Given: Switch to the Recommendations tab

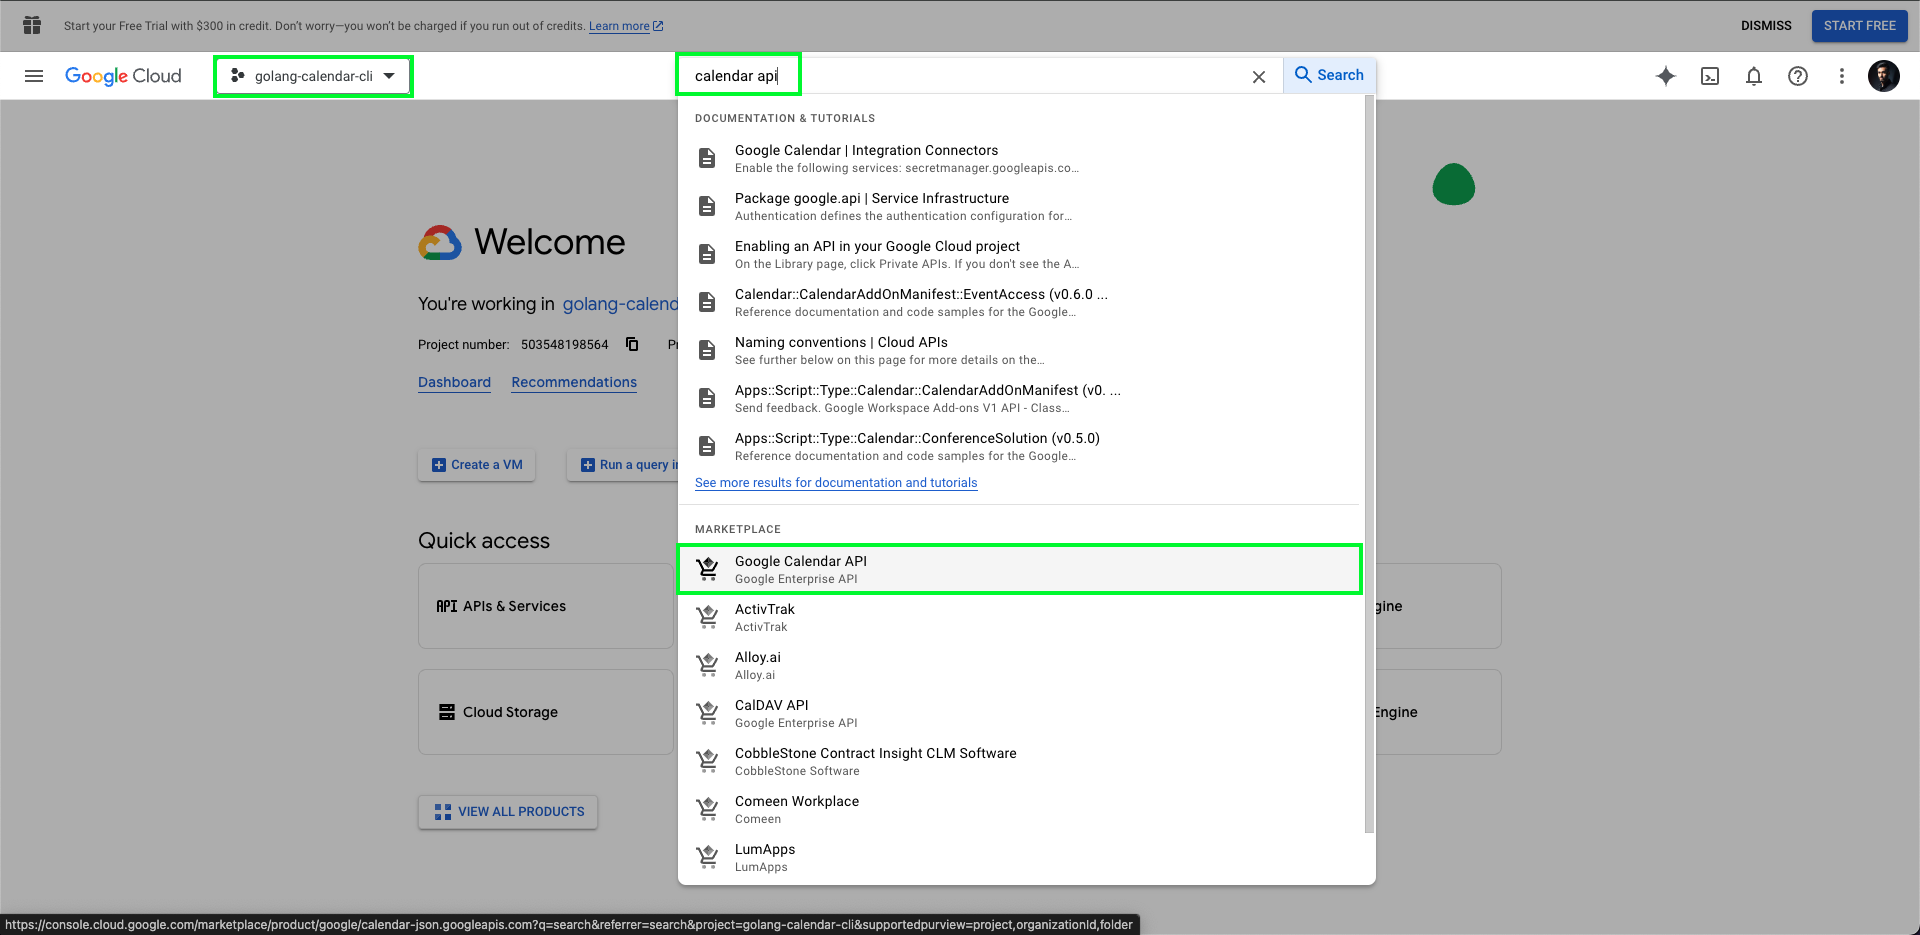Looking at the screenshot, I should [x=574, y=383].
